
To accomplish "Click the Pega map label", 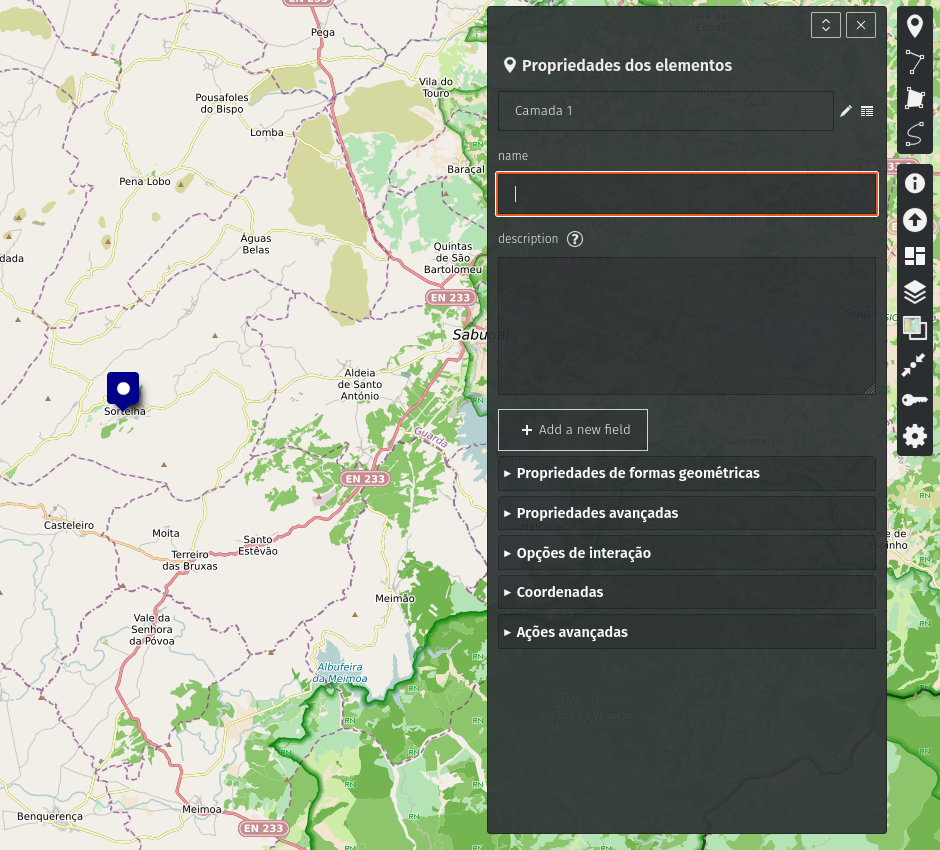I will point(323,32).
